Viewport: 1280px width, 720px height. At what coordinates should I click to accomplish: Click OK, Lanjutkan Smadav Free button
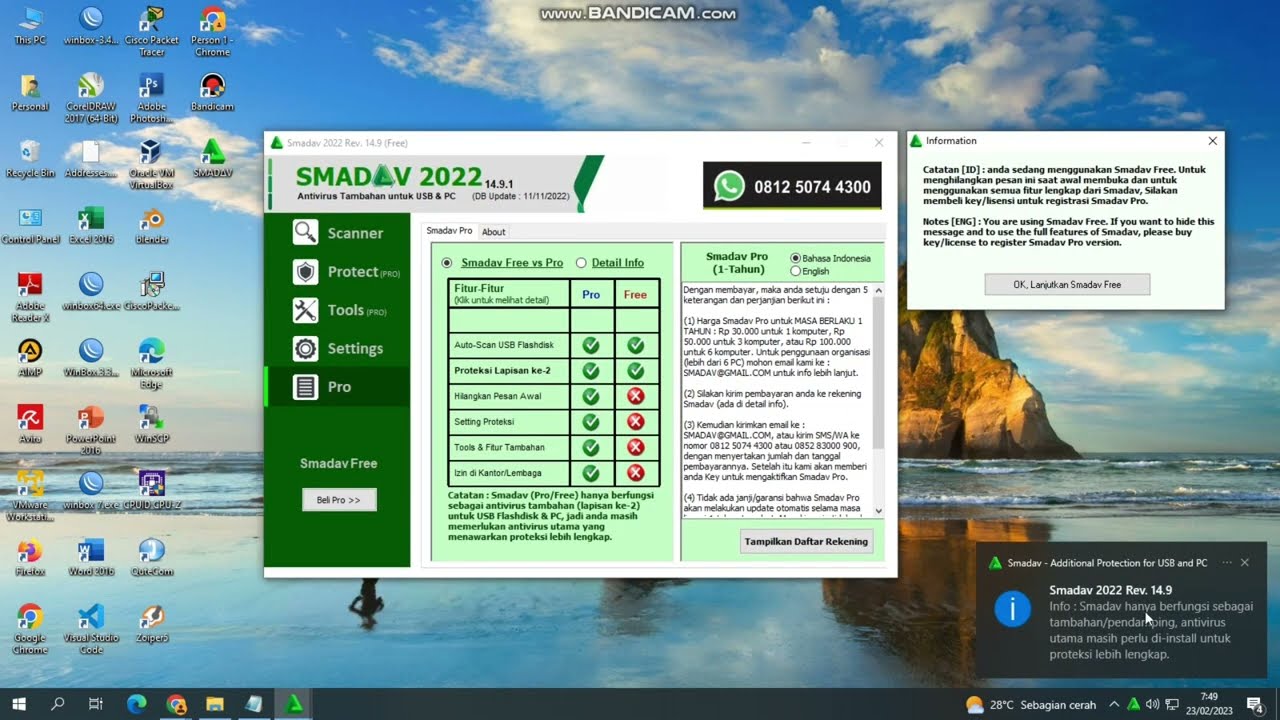click(1067, 284)
